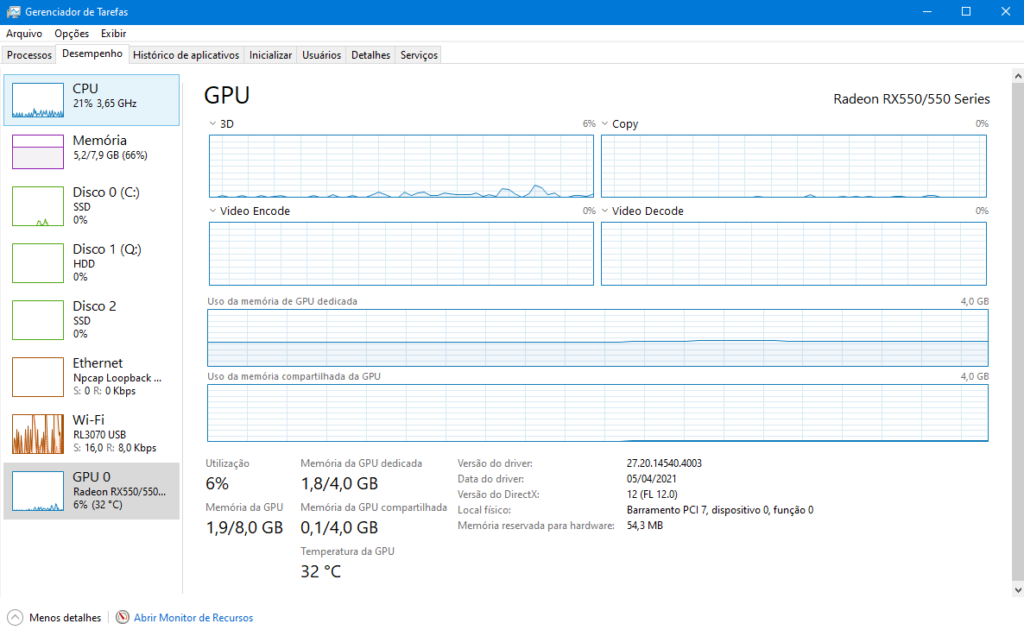Select the CPU performance thumbnail graph
Viewport: 1024px width, 630px height.
pyautogui.click(x=38, y=100)
